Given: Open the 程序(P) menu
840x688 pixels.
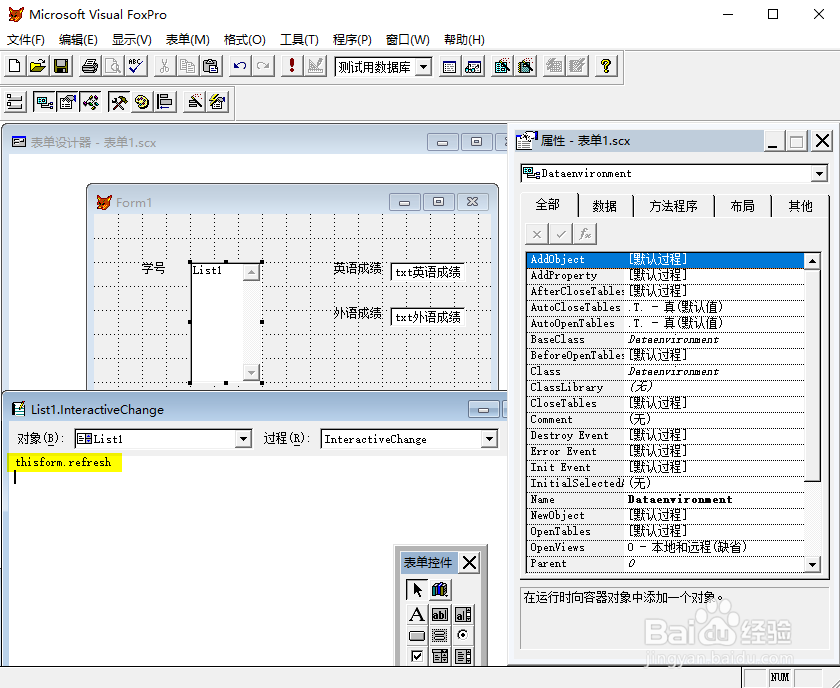Looking at the screenshot, I should click(352, 40).
